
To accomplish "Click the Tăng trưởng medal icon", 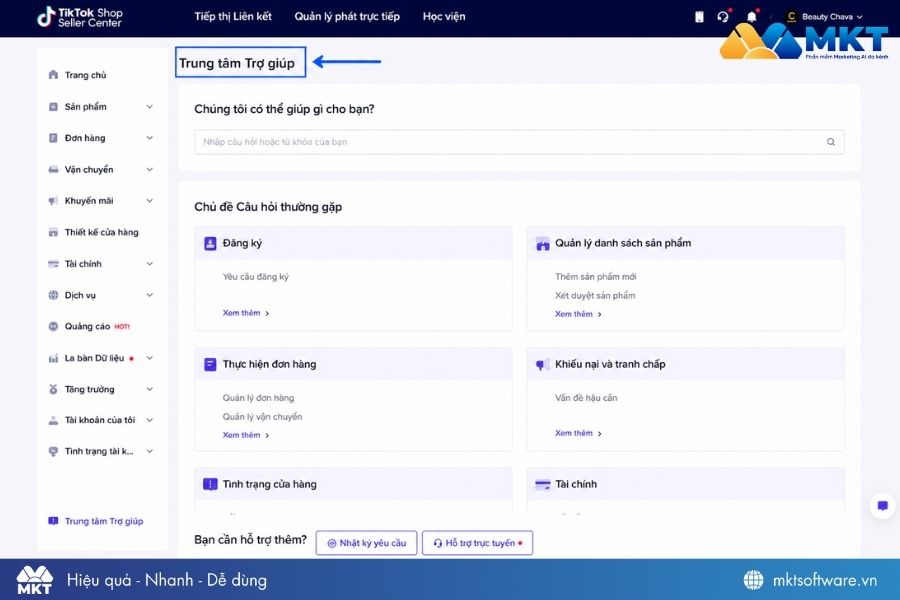I will click(x=53, y=389).
